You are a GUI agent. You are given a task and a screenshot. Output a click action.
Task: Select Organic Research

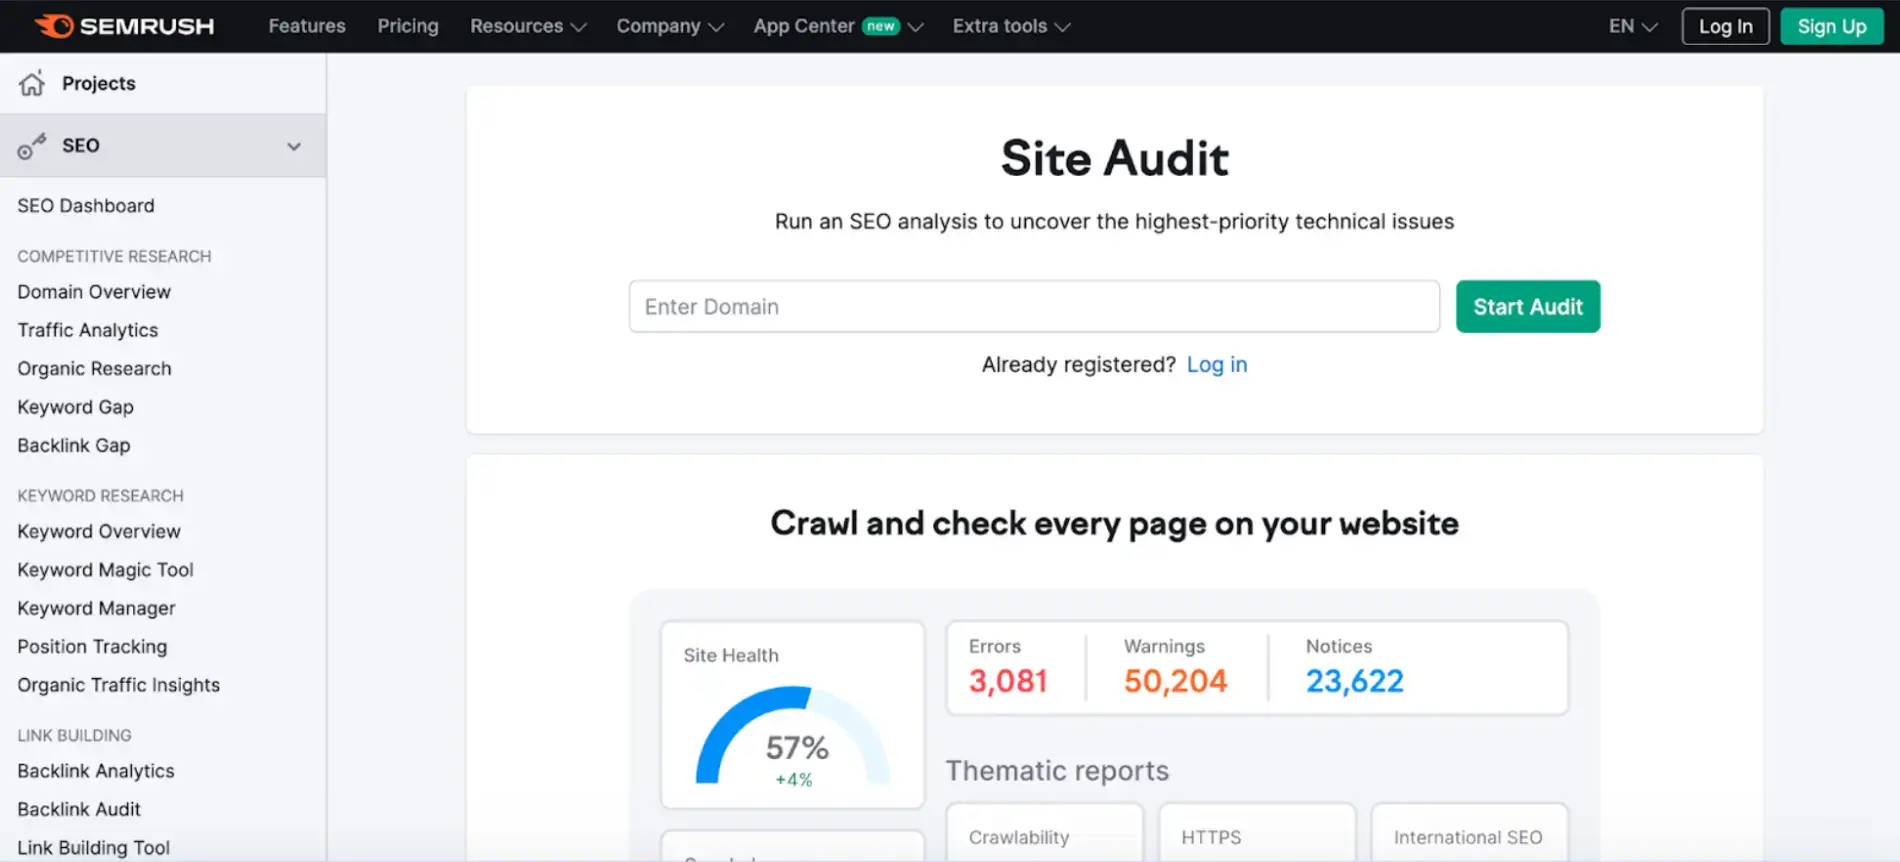tap(94, 368)
